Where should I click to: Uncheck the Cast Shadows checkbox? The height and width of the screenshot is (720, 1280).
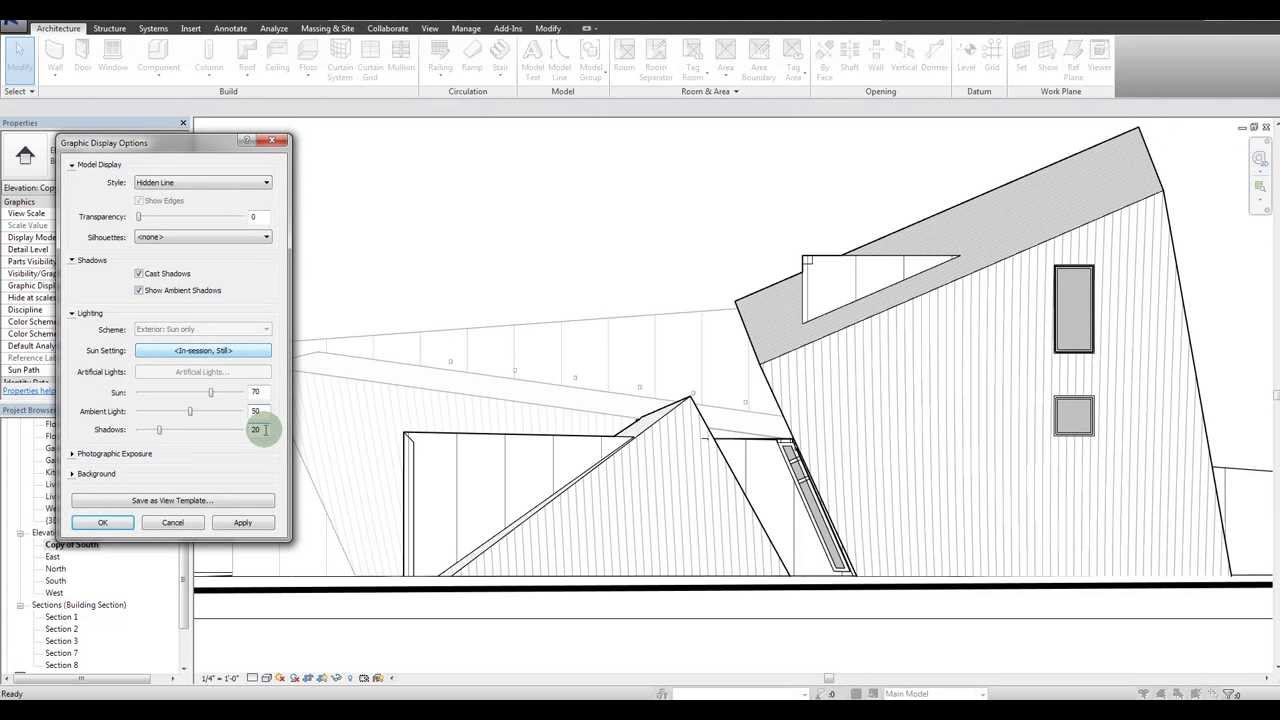[x=139, y=273]
